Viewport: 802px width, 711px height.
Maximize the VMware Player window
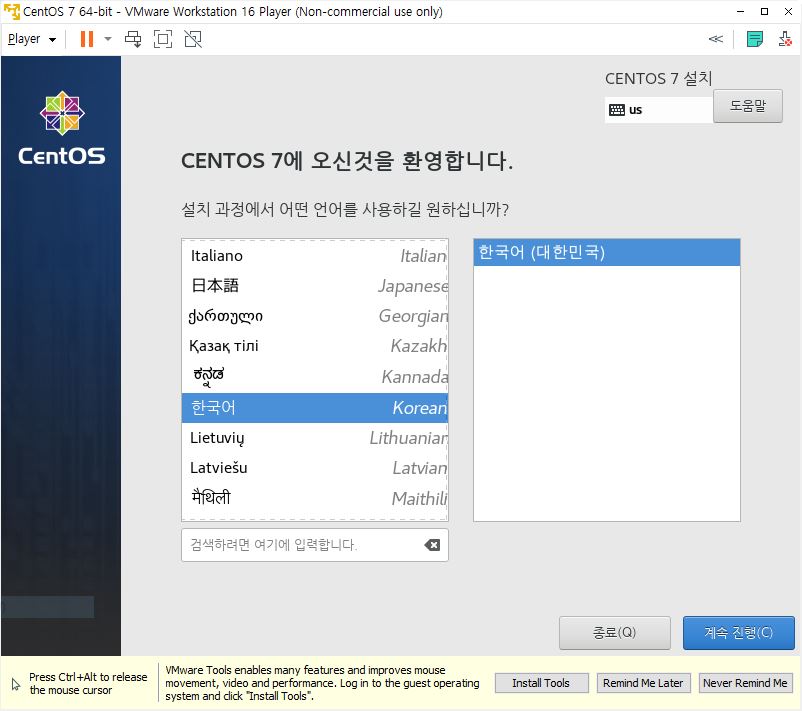[764, 11]
